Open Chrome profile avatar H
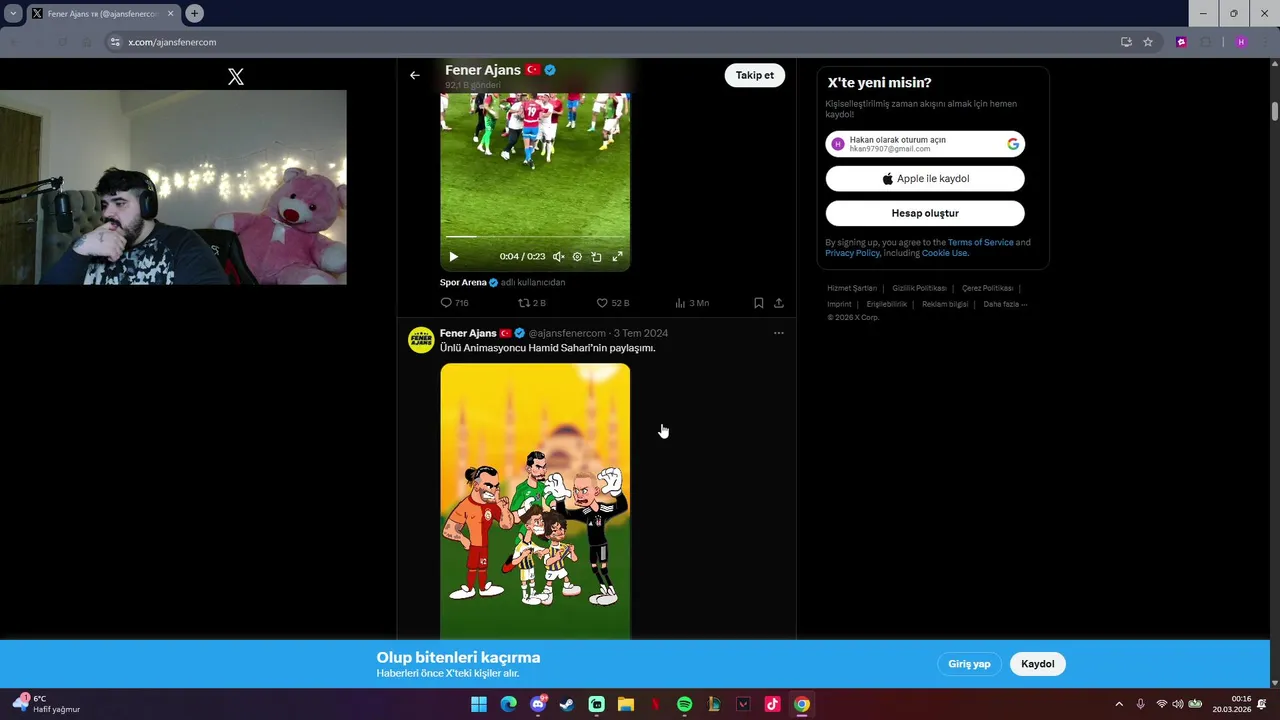 [x=1241, y=42]
